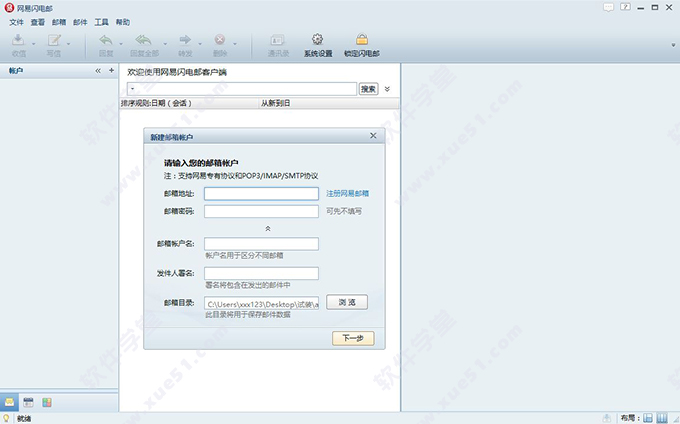Select the horizontal split layout icon
The image size is (680, 424).
pos(648,418)
